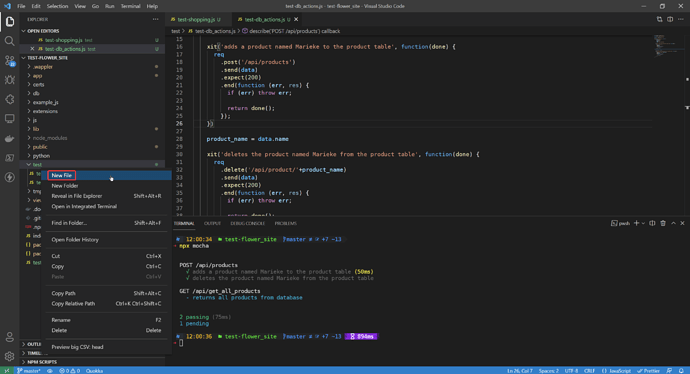Open the Docker view icon

pos(9,139)
